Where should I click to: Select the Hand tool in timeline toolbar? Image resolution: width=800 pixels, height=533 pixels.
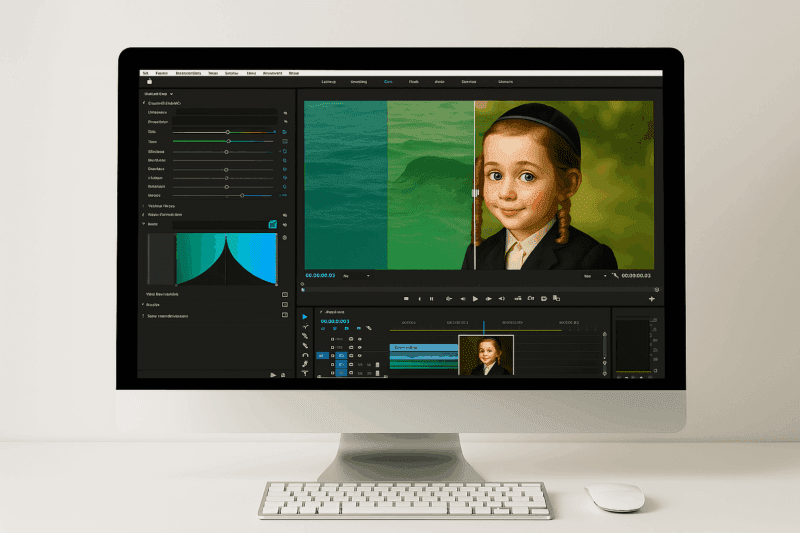pos(305,364)
